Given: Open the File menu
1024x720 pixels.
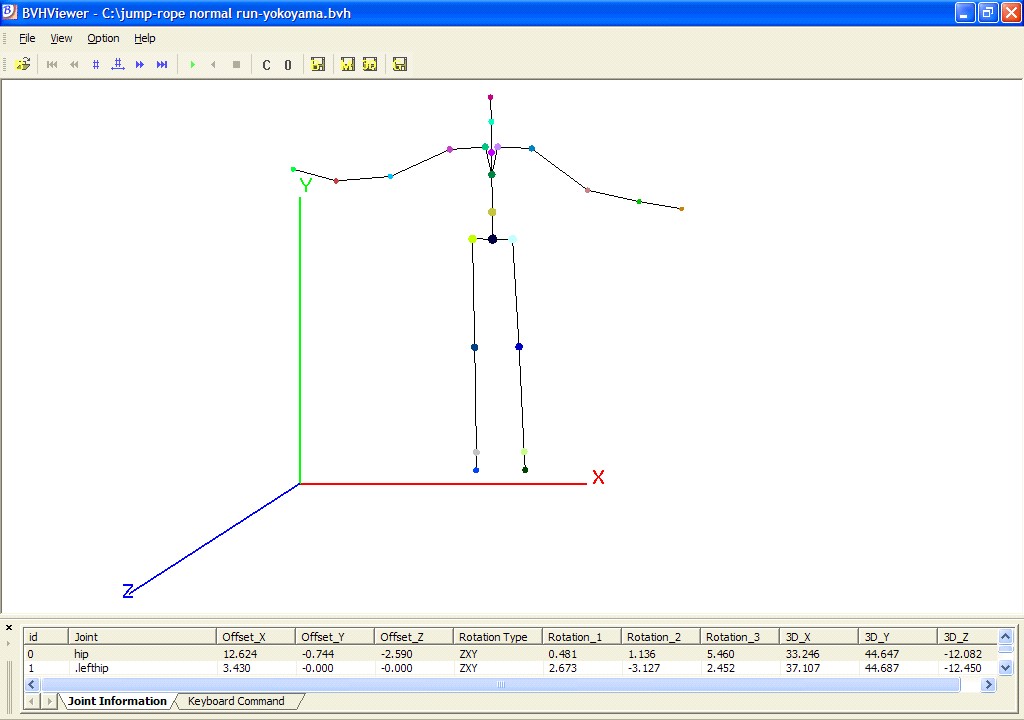Looking at the screenshot, I should coord(27,38).
